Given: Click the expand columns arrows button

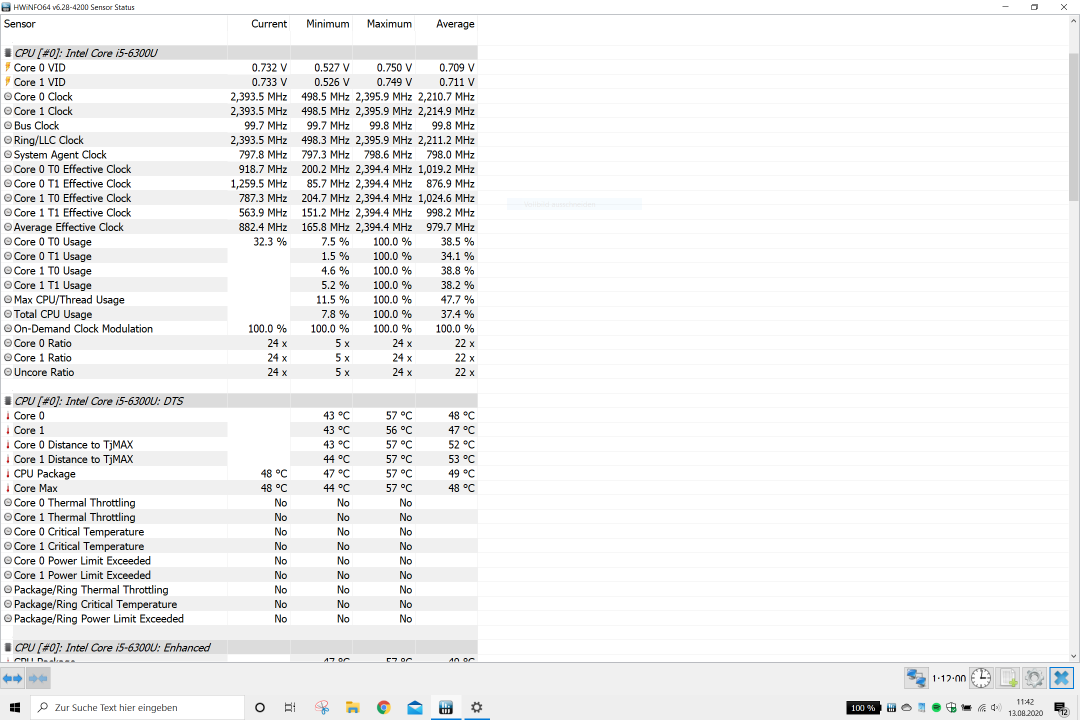Looking at the screenshot, I should point(12,678).
